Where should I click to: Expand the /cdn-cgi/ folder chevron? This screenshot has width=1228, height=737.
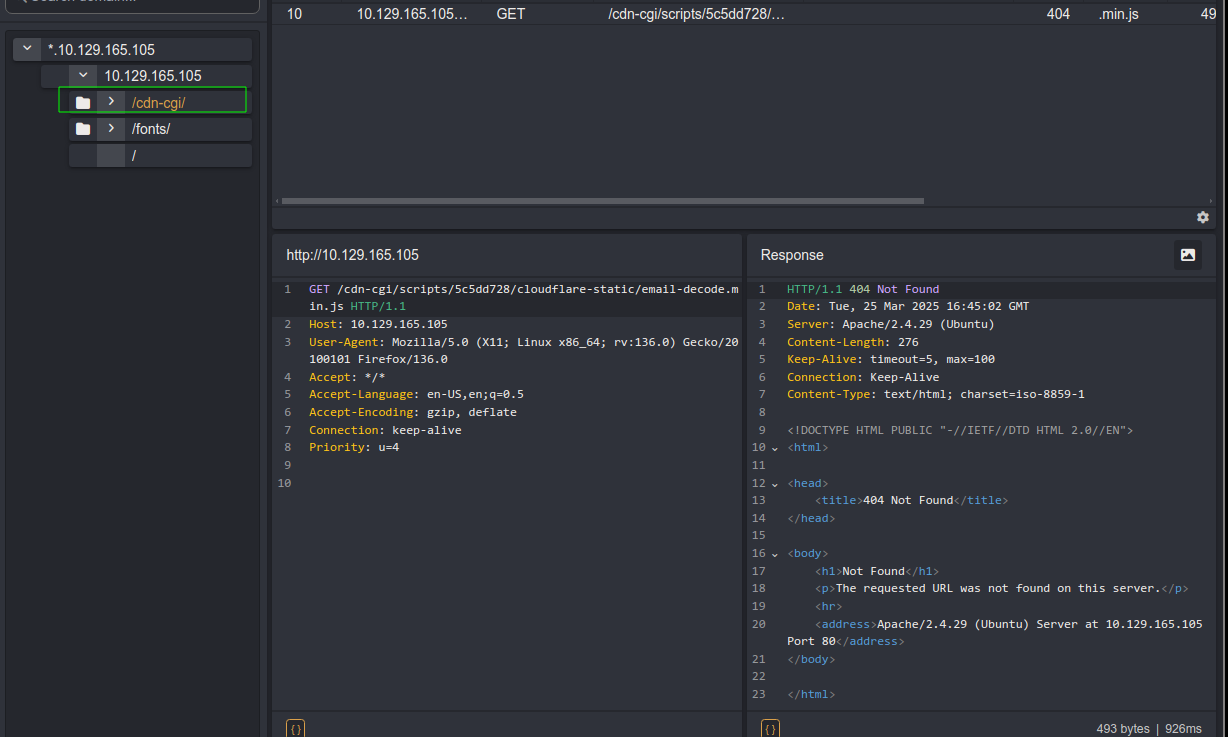coord(111,102)
